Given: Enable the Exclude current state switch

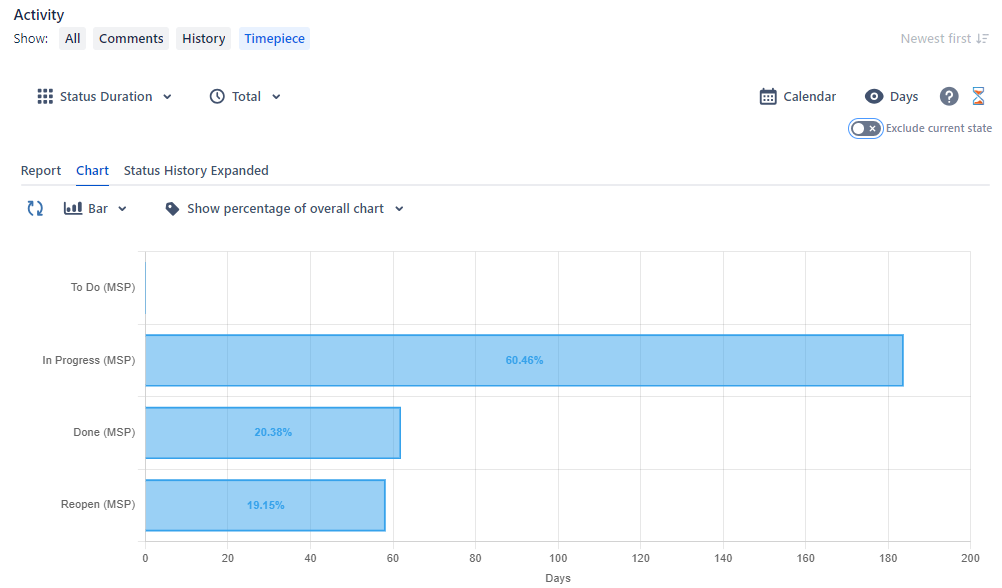Looking at the screenshot, I should [x=865, y=128].
